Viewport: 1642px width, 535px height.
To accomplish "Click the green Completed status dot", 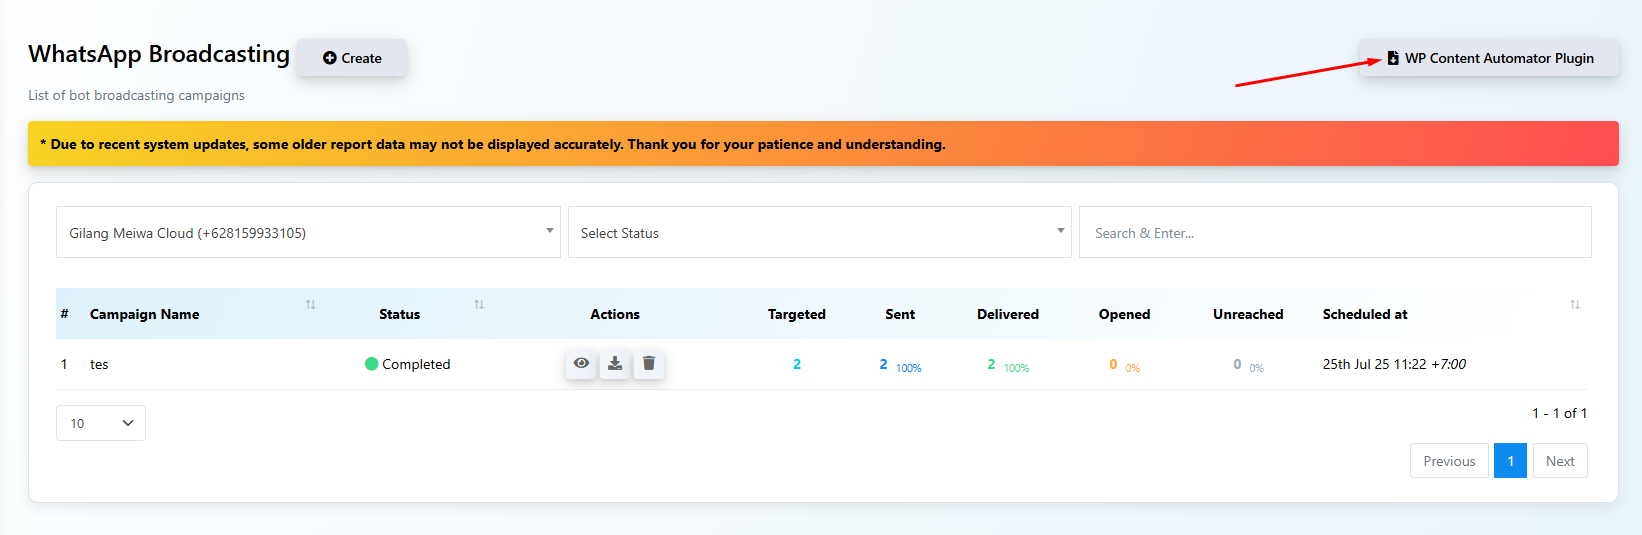I will click(x=372, y=364).
